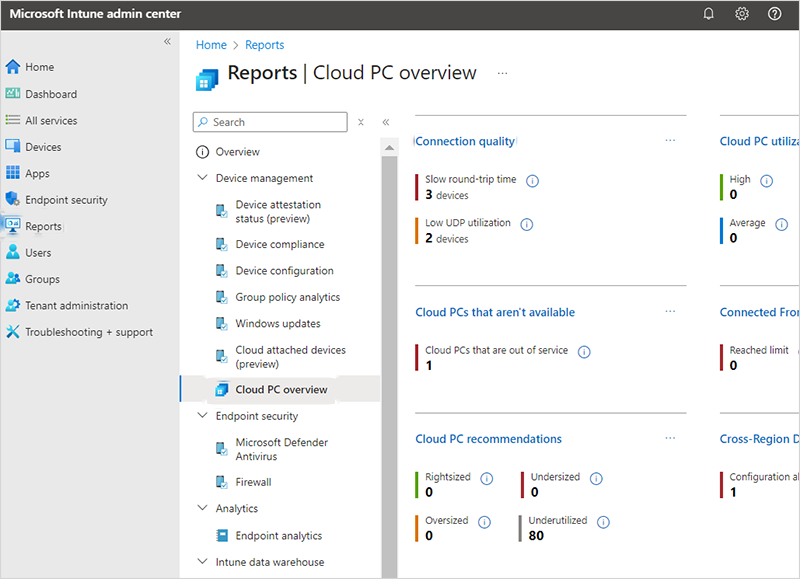This screenshot has width=800, height=579.
Task: Open more options for Connection quality card
Action: point(670,140)
